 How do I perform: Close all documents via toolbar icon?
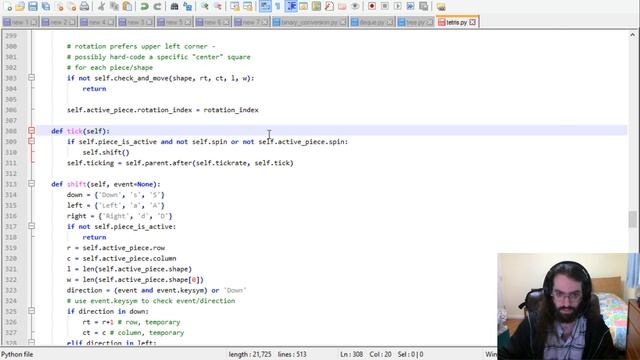pyautogui.click(x=72, y=6)
